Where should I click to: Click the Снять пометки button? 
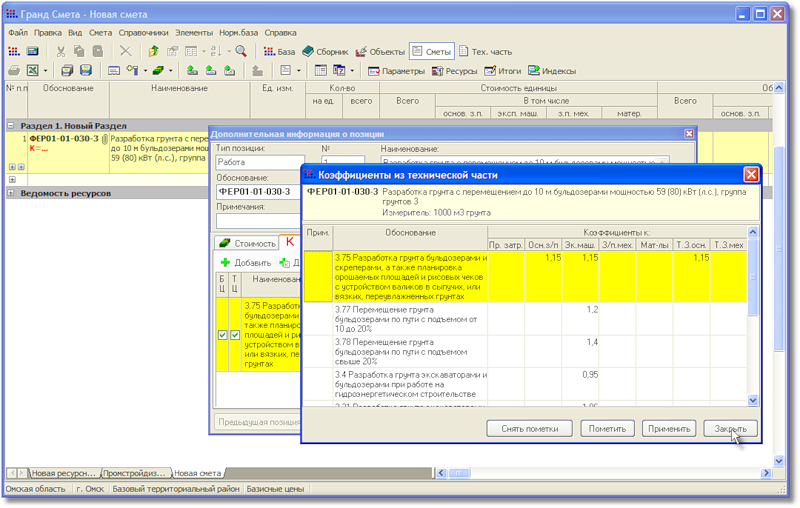point(529,428)
